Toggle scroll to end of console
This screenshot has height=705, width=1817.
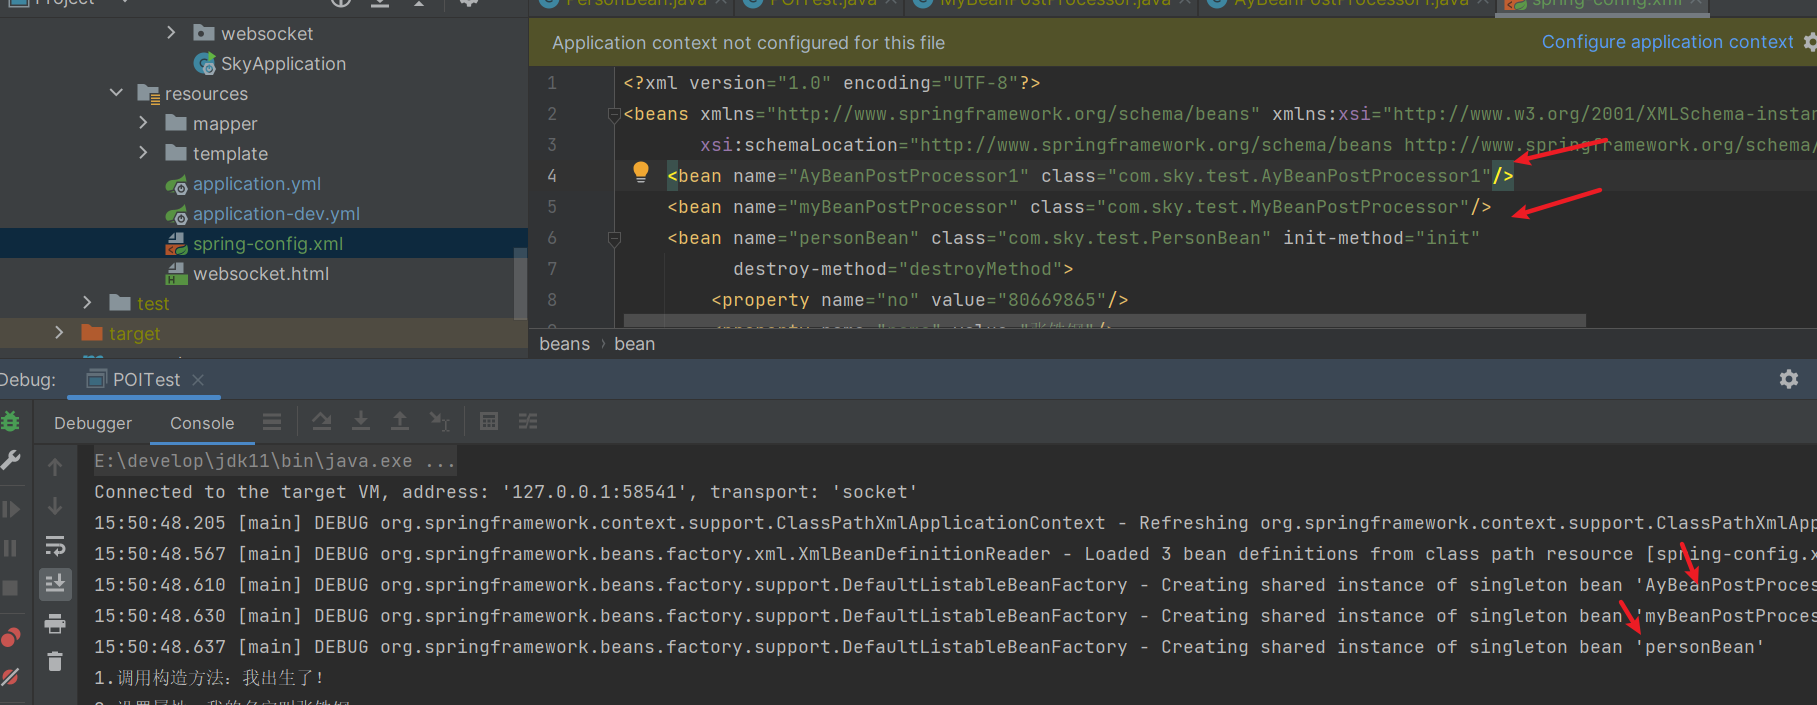(55, 584)
